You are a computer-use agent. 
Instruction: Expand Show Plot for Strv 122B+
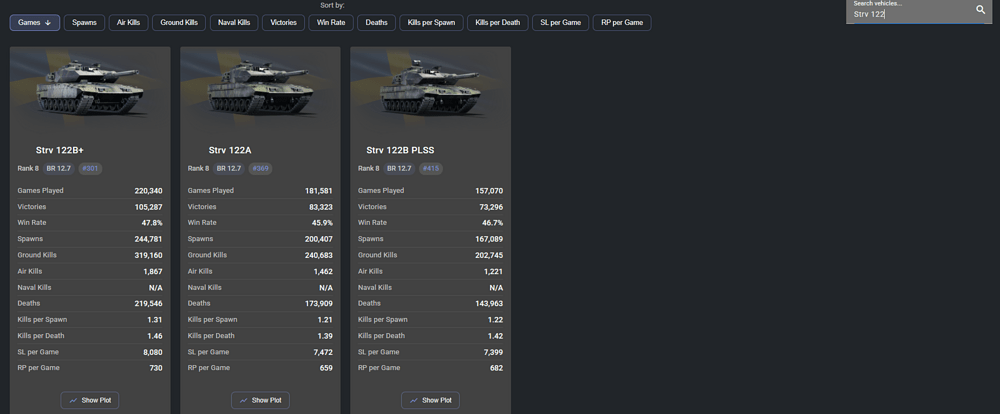pos(90,400)
